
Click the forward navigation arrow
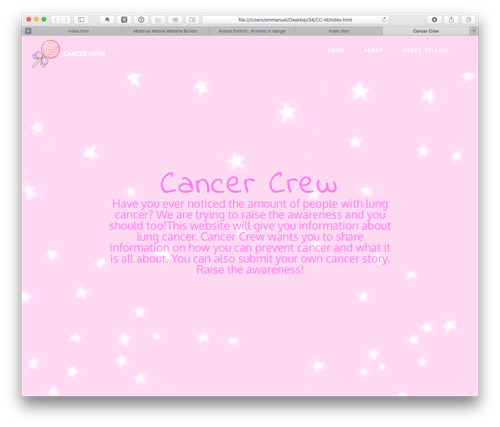(66, 20)
